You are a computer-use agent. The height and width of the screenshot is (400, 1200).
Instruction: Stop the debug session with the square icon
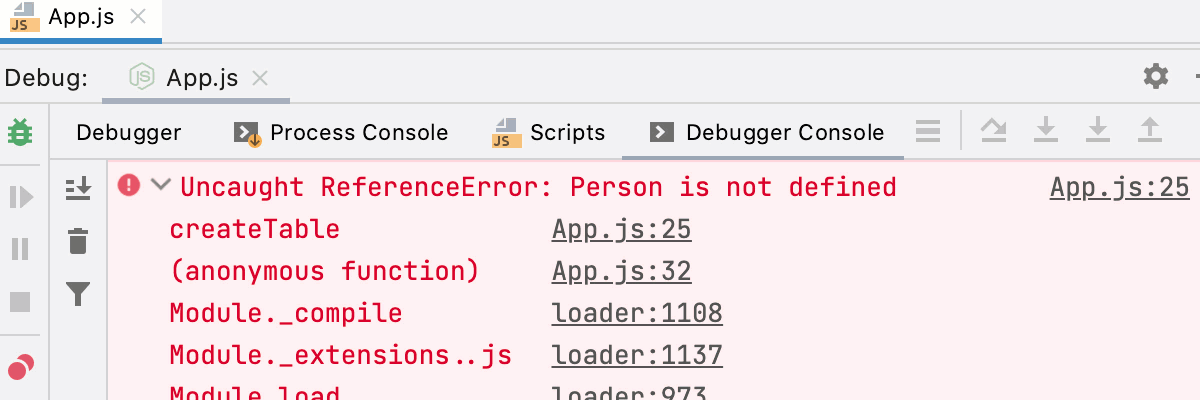click(21, 302)
